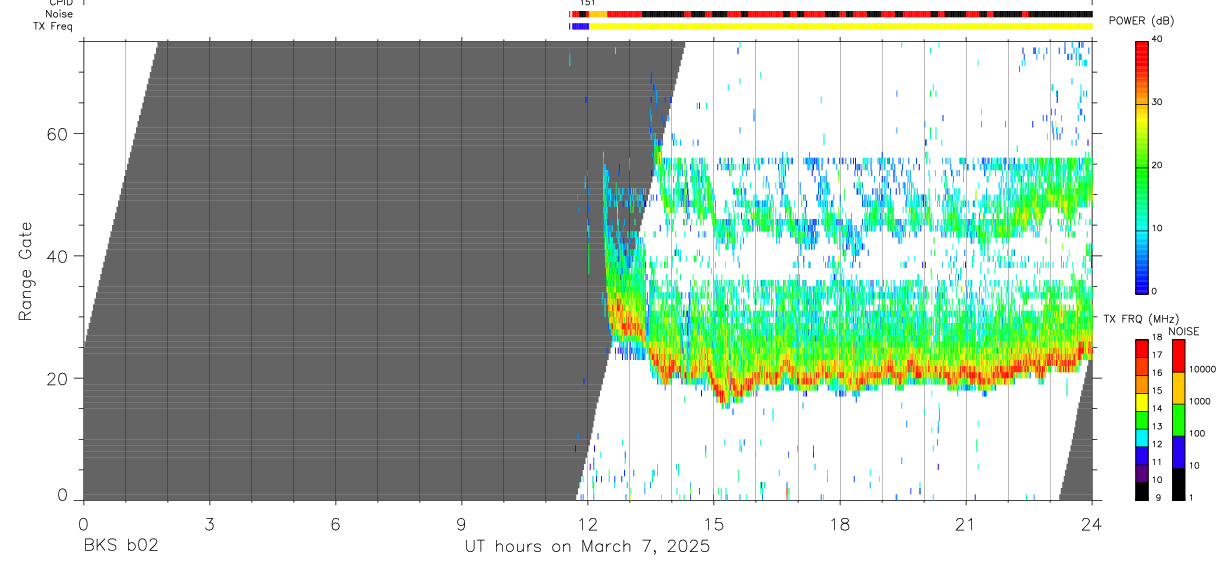Select the "9" tick on the UT hours axis
The image size is (1228, 567).
tap(461, 524)
